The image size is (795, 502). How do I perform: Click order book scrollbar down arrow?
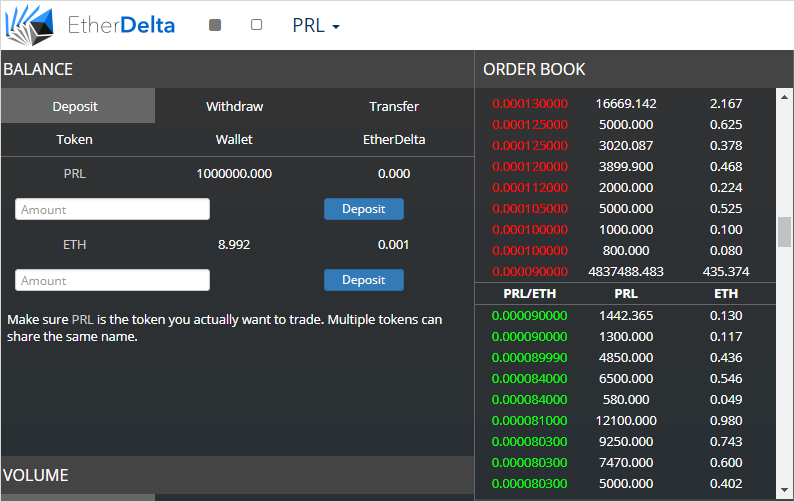click(784, 490)
